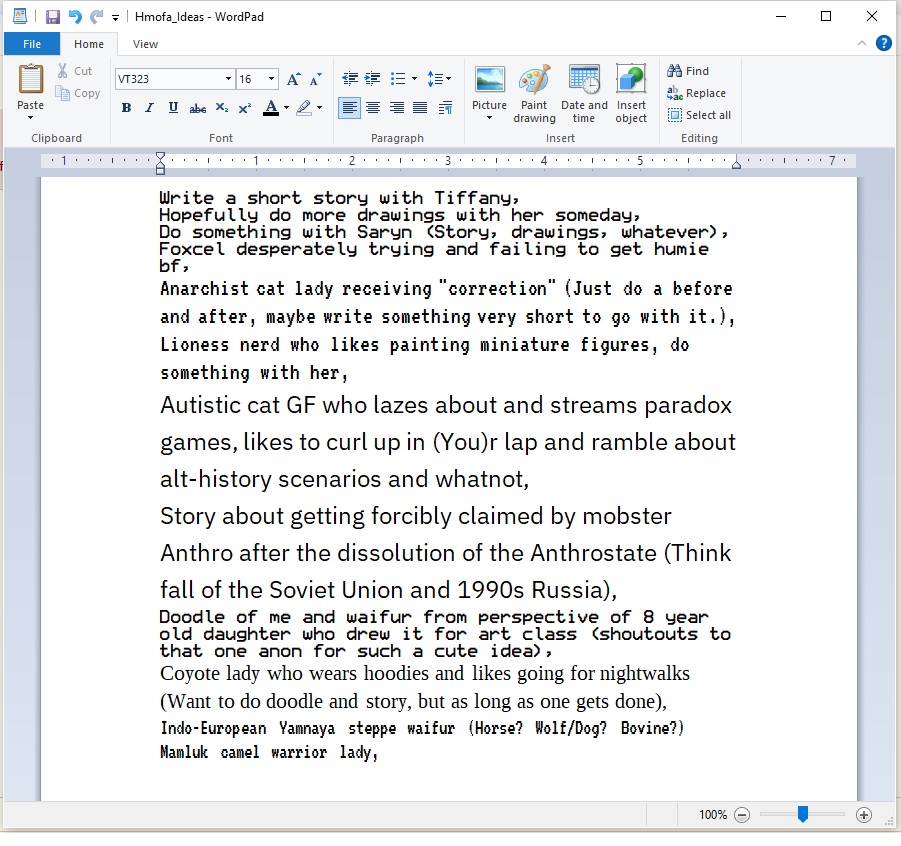Click in line 'Doodle of me and waifur from perspective'
901x846 pixels.
point(379,617)
